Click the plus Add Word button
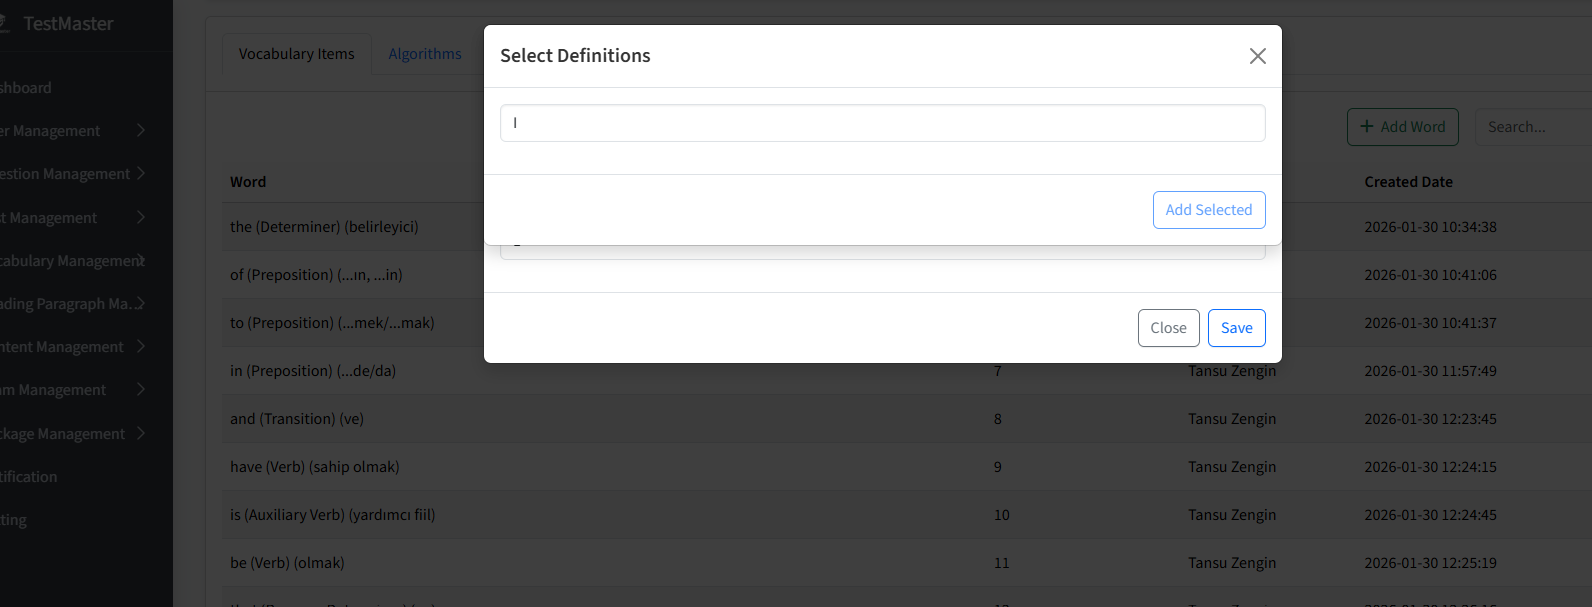Image resolution: width=1592 pixels, height=607 pixels. [1402, 127]
